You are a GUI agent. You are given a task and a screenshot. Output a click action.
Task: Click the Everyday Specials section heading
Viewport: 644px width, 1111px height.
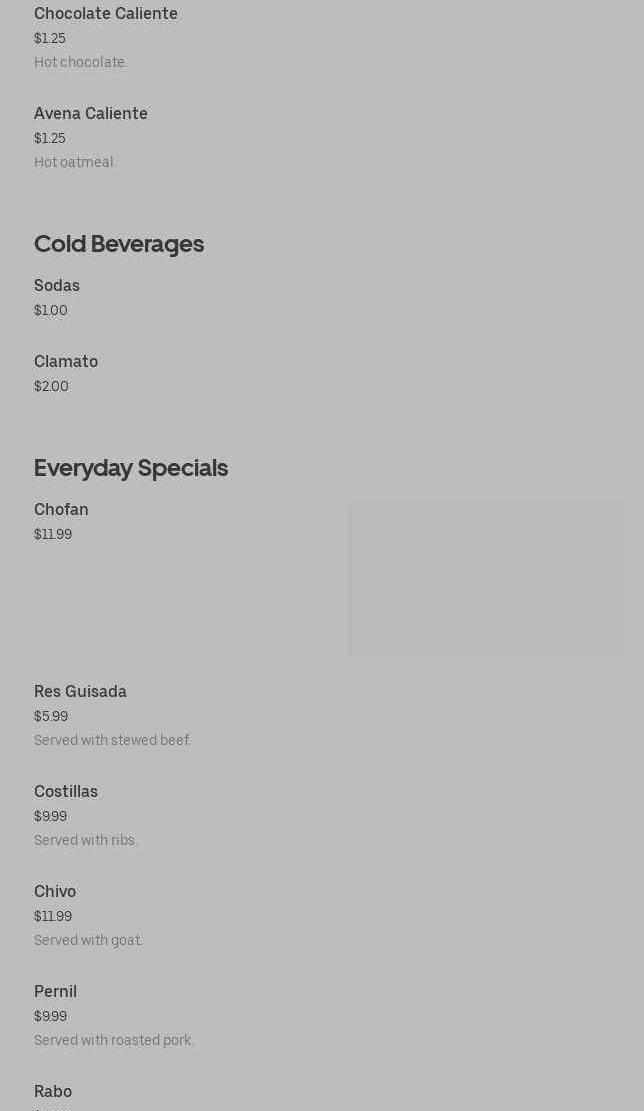pyautogui.click(x=131, y=468)
